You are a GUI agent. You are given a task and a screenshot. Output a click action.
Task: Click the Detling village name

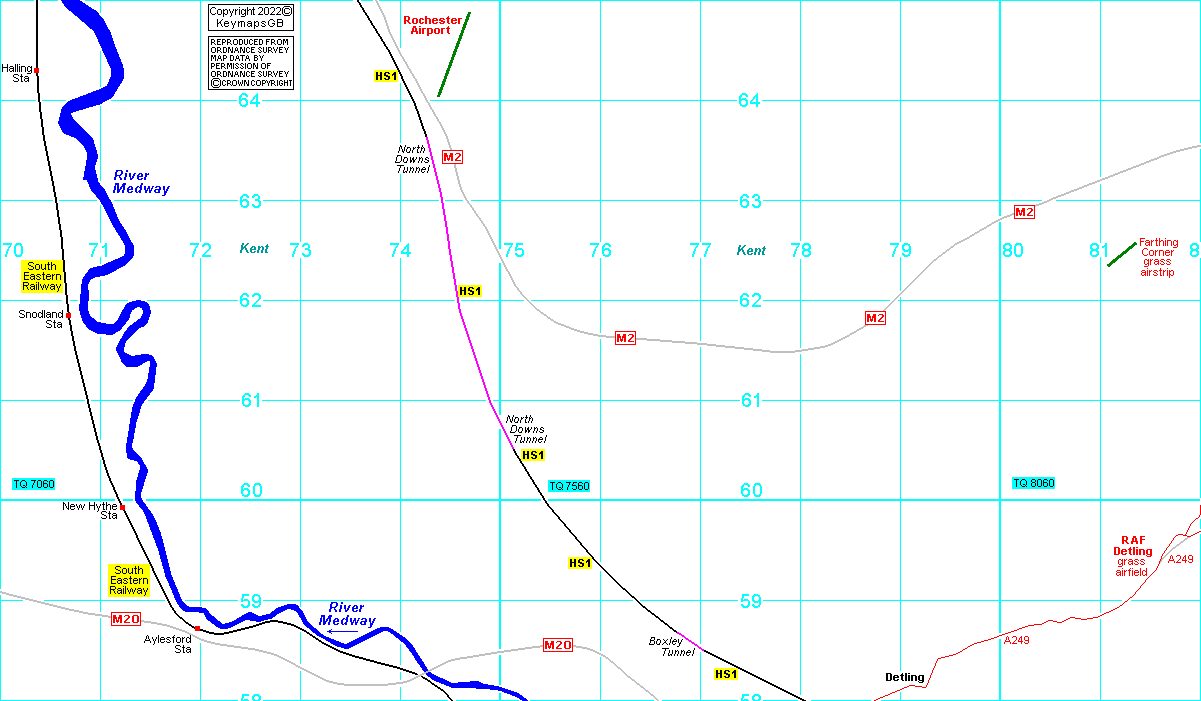pos(904,677)
